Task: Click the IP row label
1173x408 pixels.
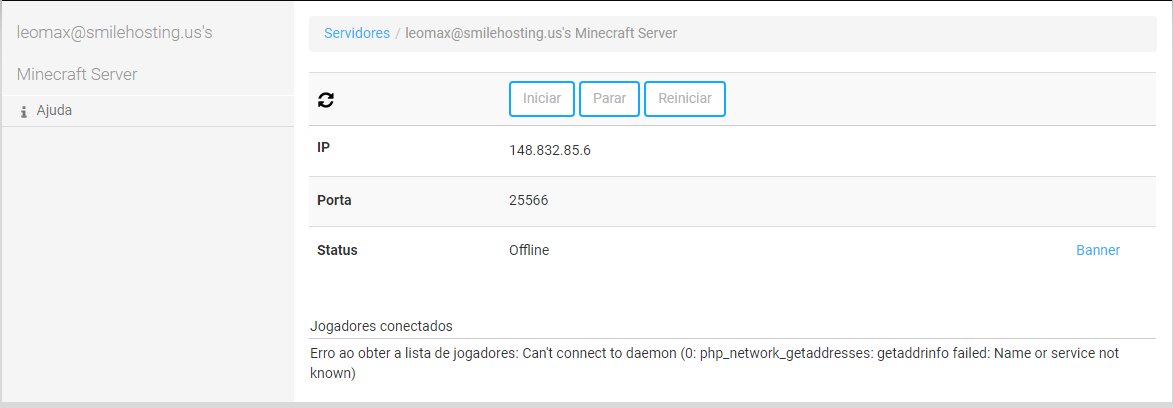Action: (323, 147)
